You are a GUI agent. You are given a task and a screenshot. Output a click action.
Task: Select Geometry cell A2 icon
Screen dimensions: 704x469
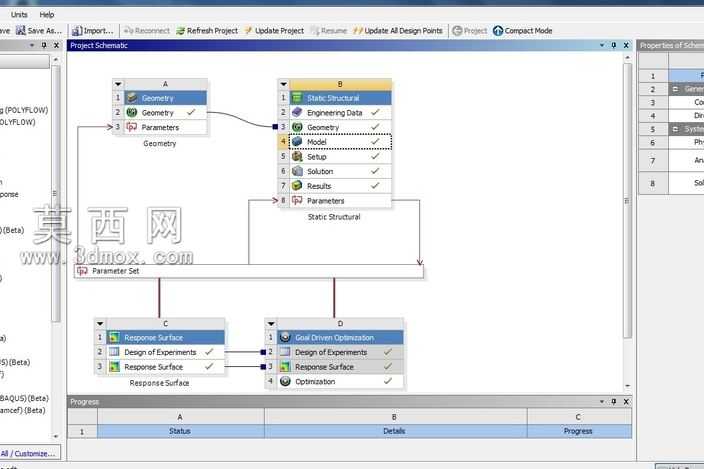(x=132, y=113)
